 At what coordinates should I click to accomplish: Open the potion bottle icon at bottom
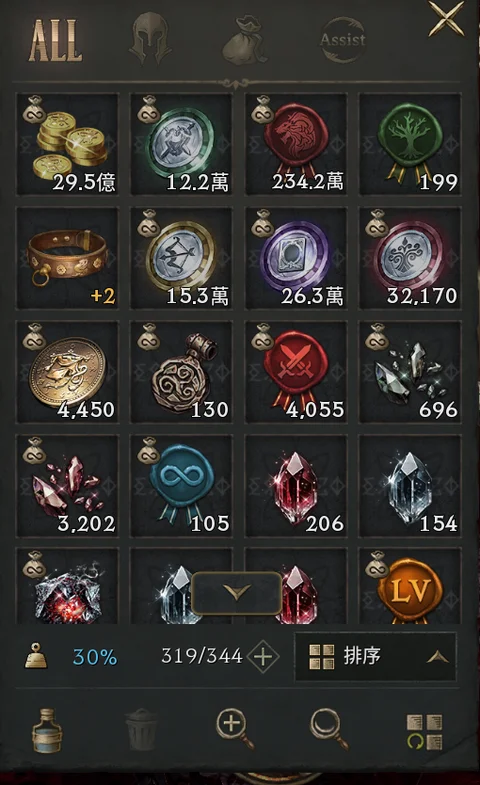[48, 730]
